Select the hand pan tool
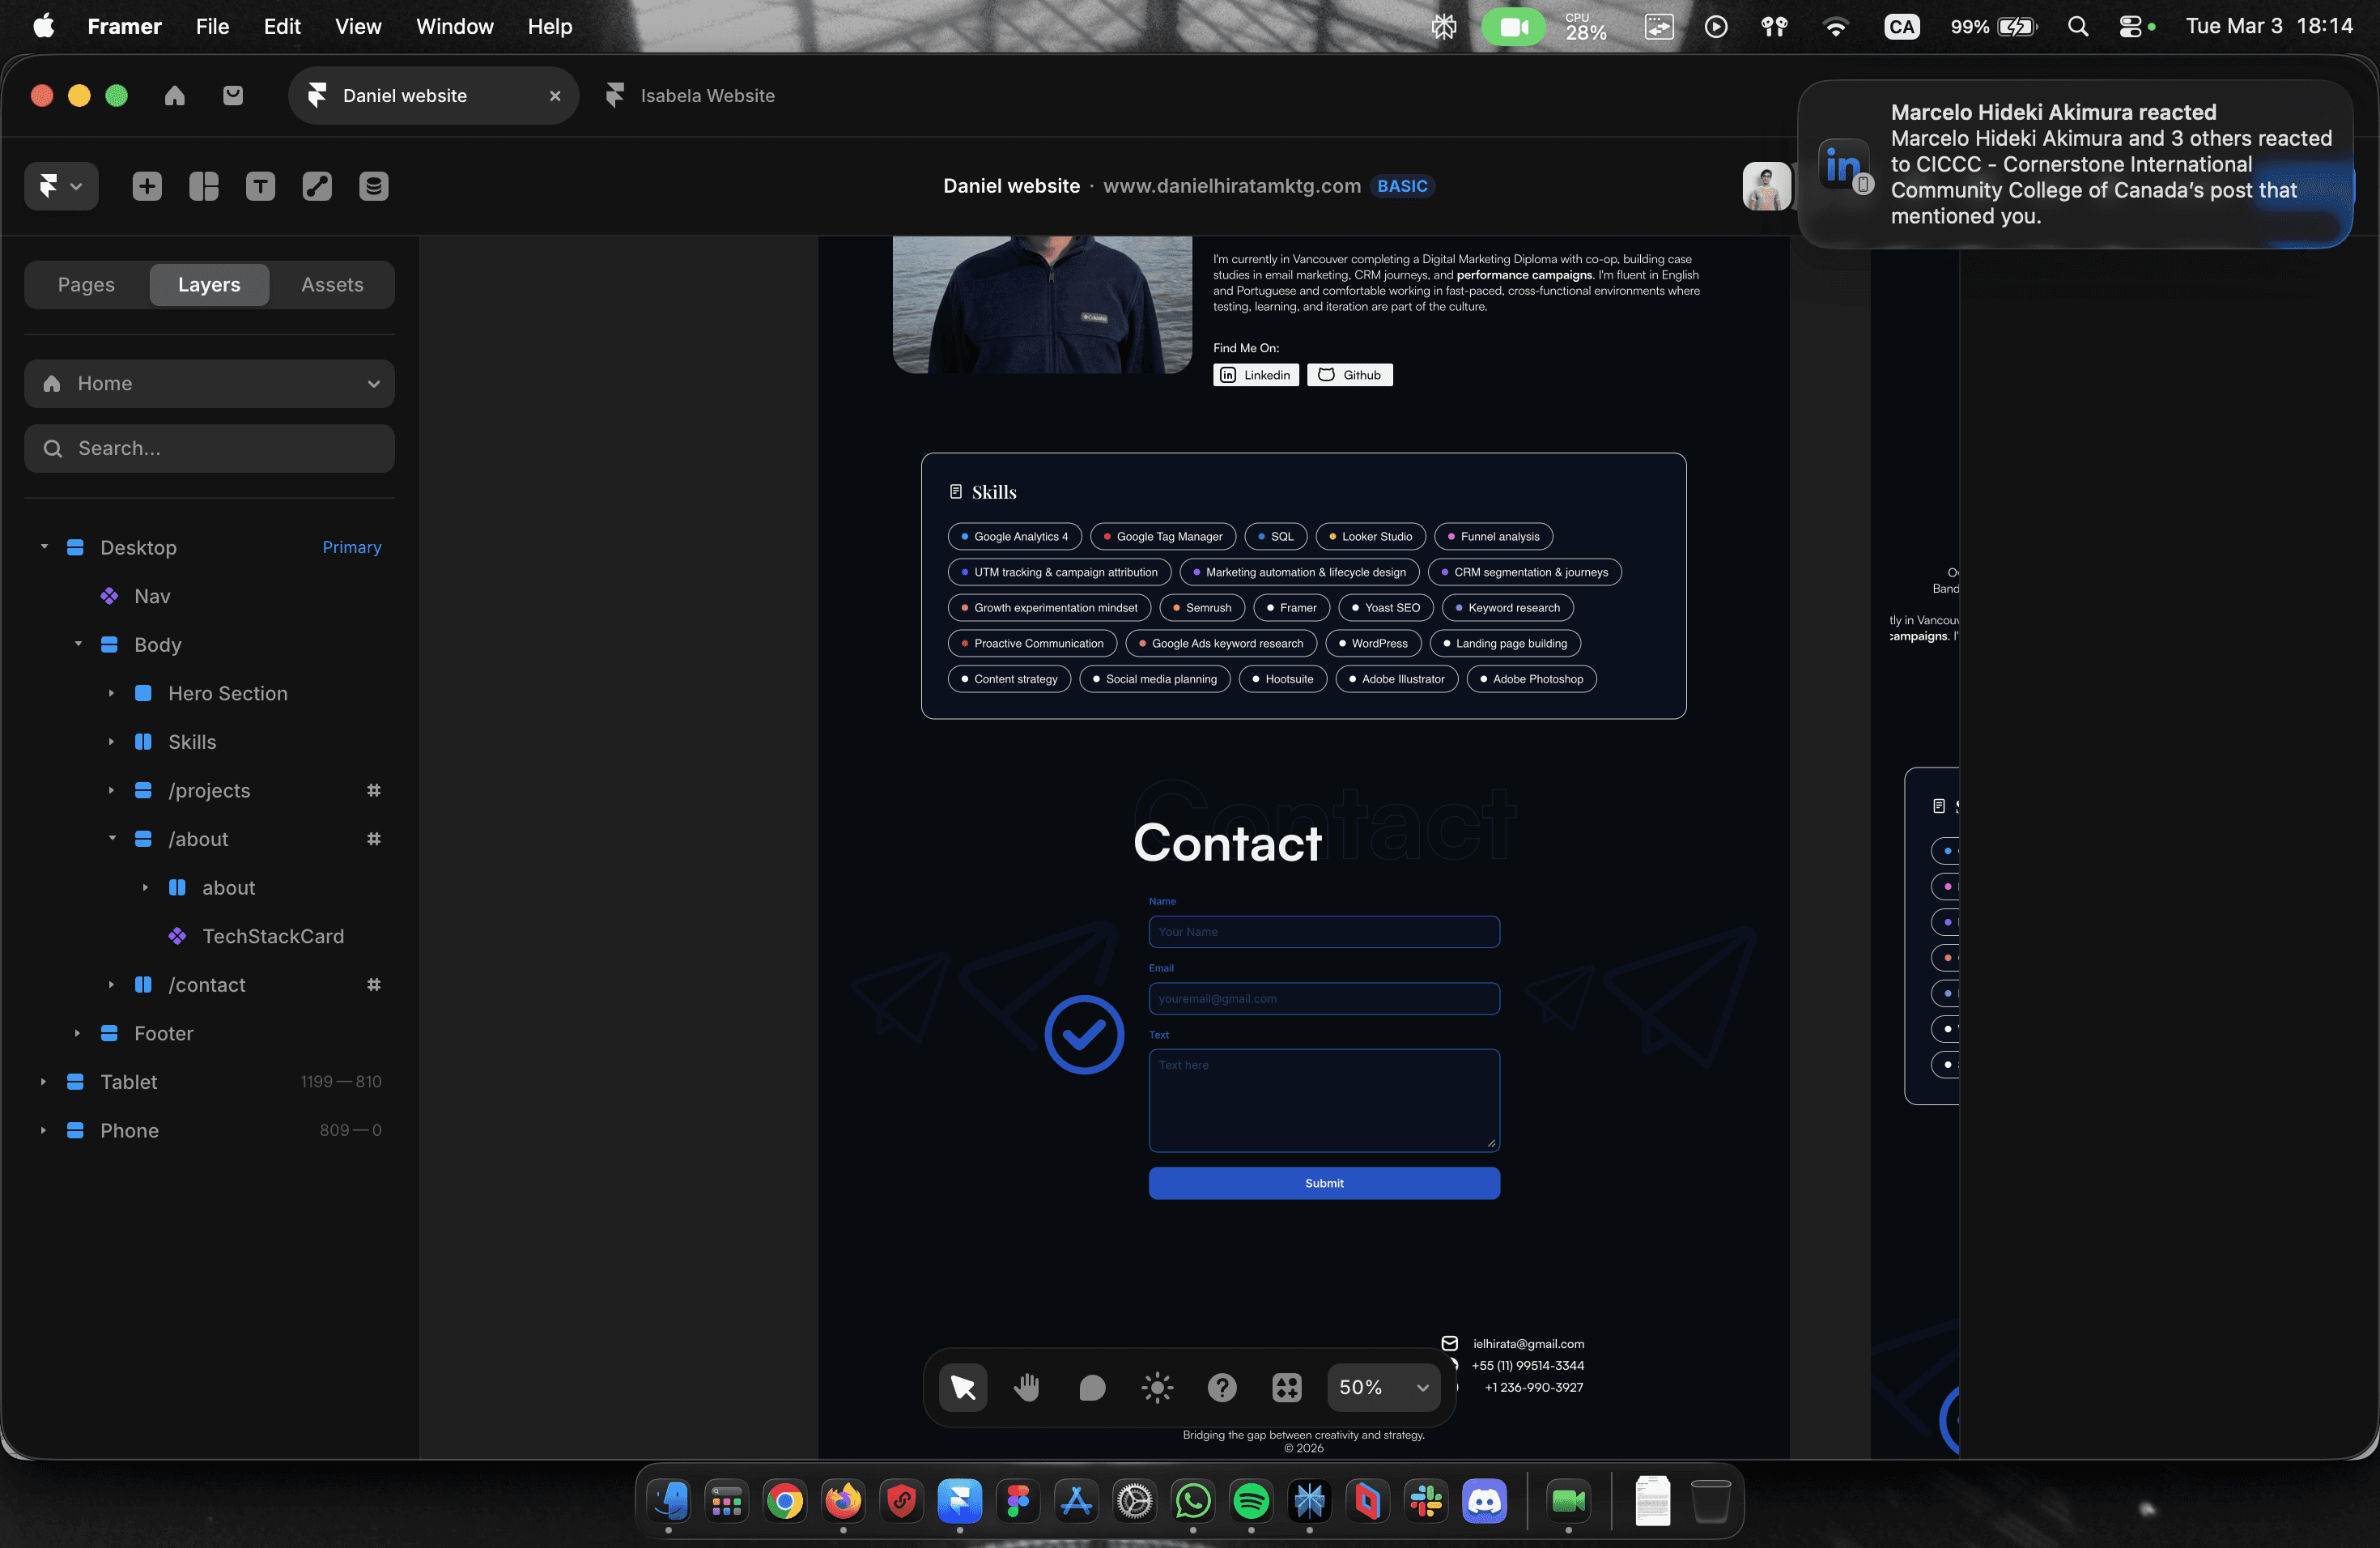 (1027, 1387)
